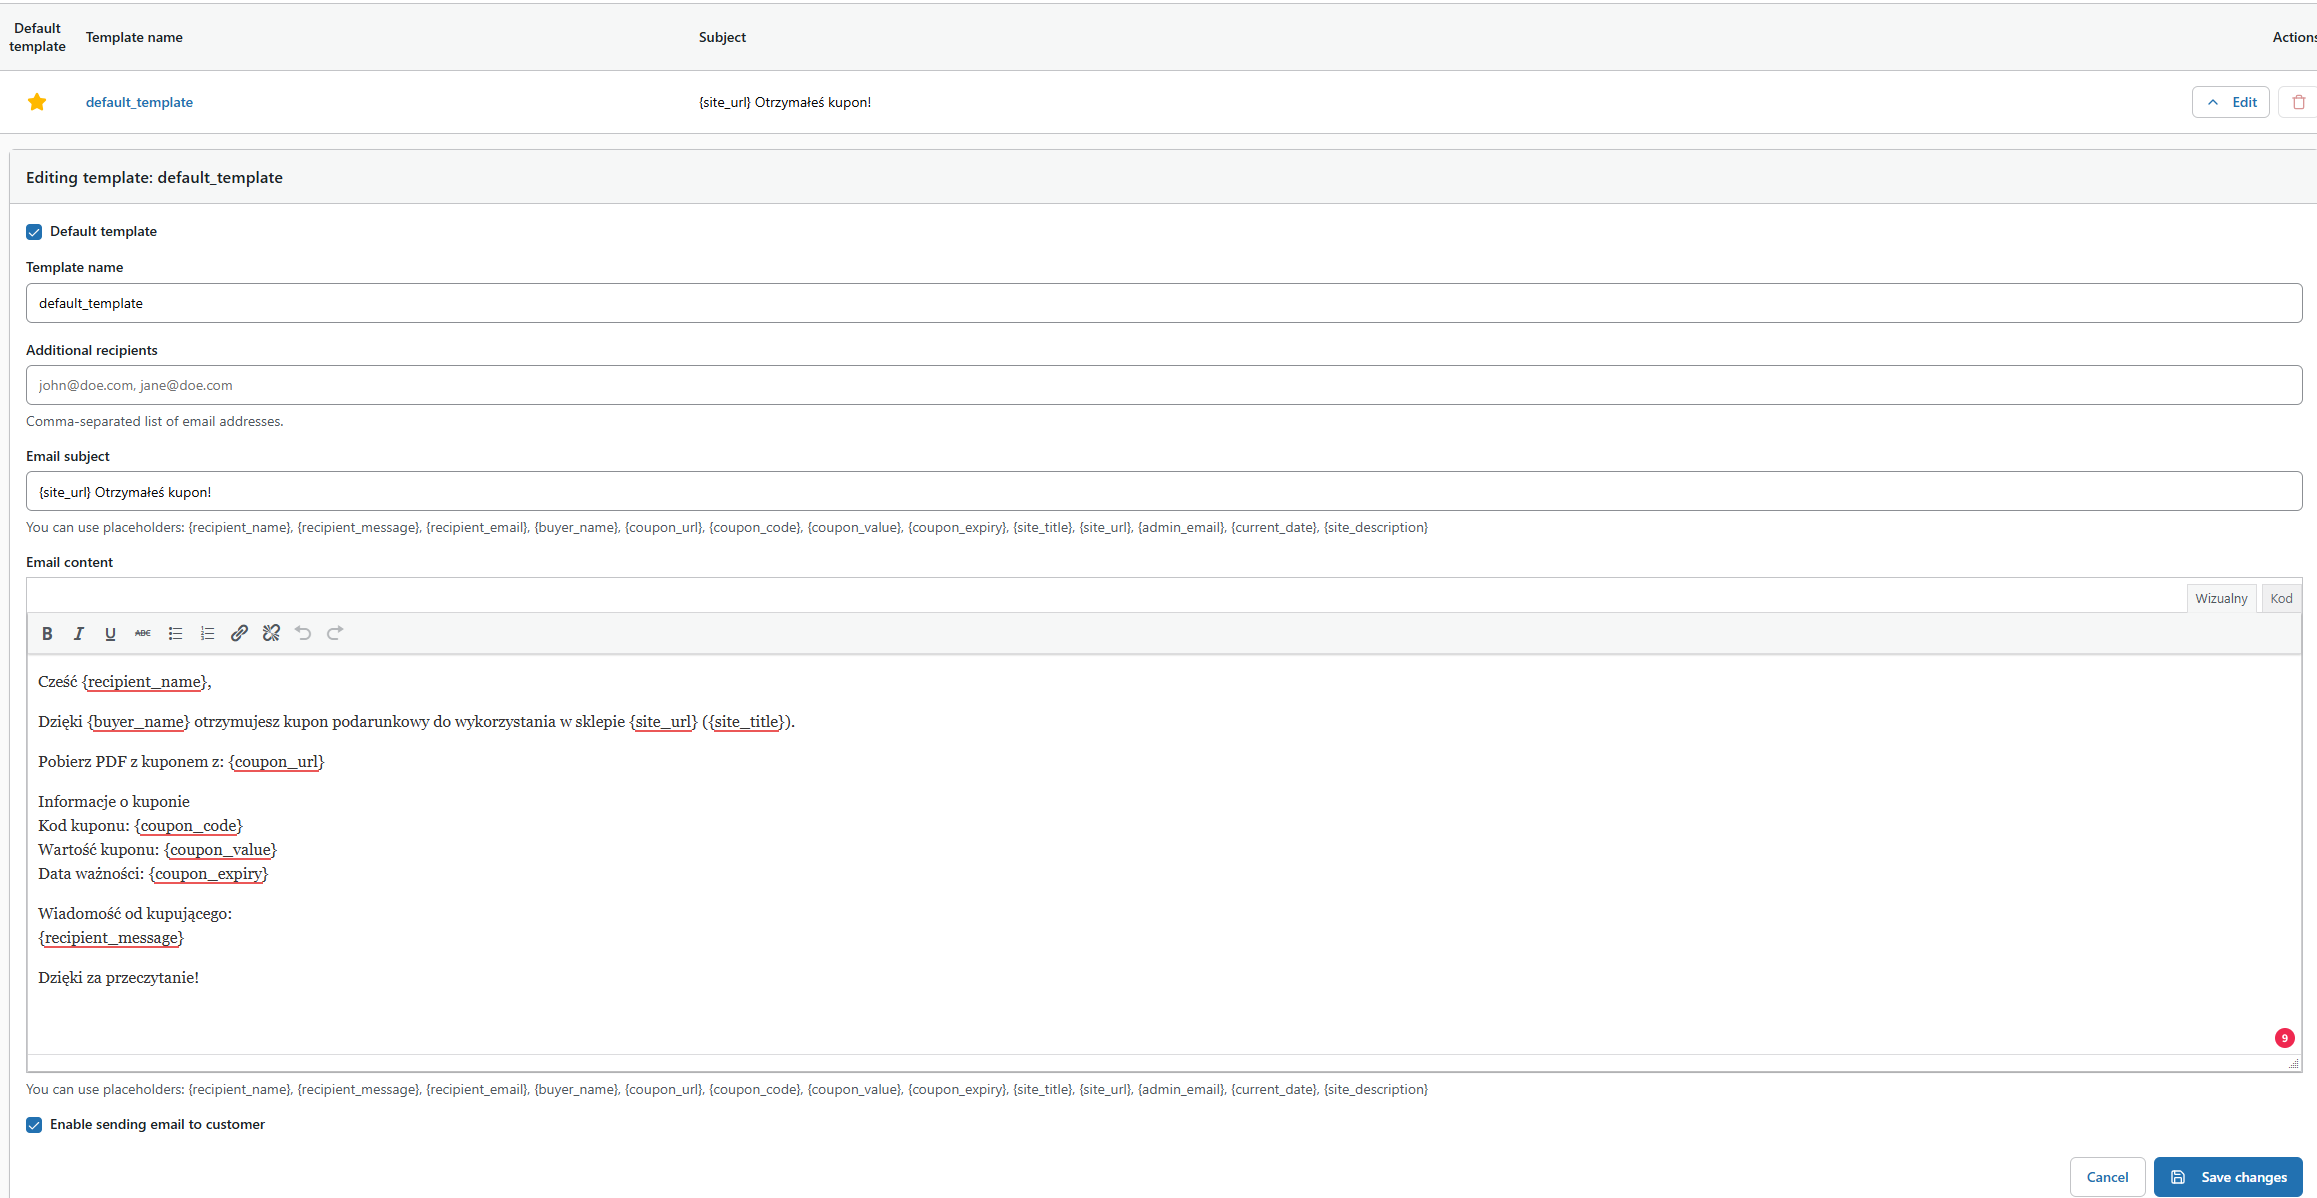Screen dimensions: 2317x1198
Task: Insert a numbered list
Action: [x=207, y=633]
